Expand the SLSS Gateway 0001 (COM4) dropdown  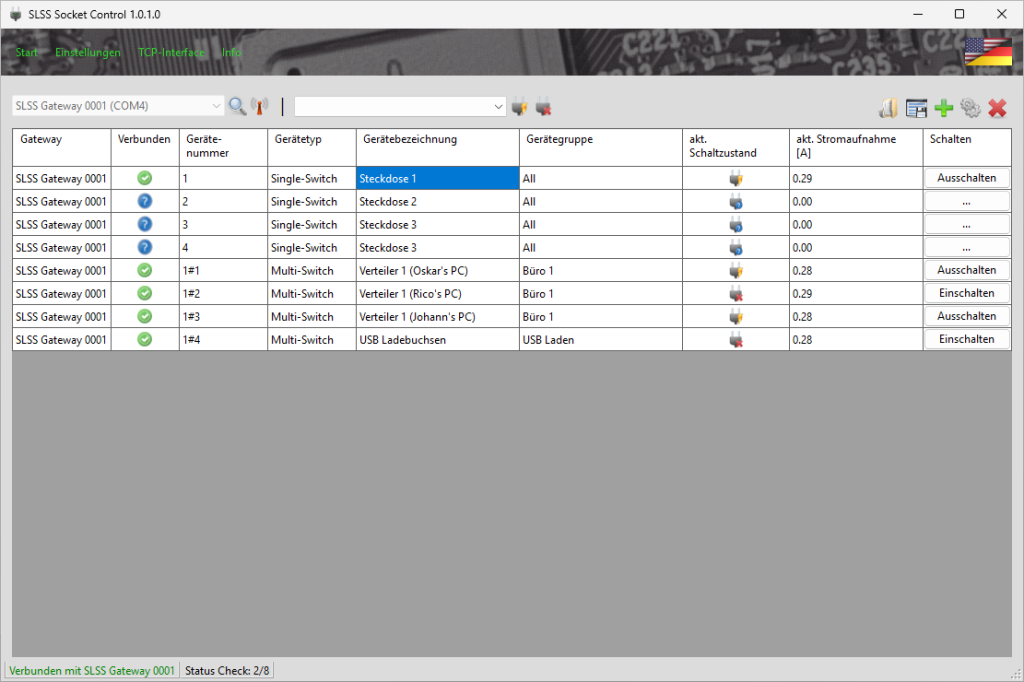pos(218,106)
